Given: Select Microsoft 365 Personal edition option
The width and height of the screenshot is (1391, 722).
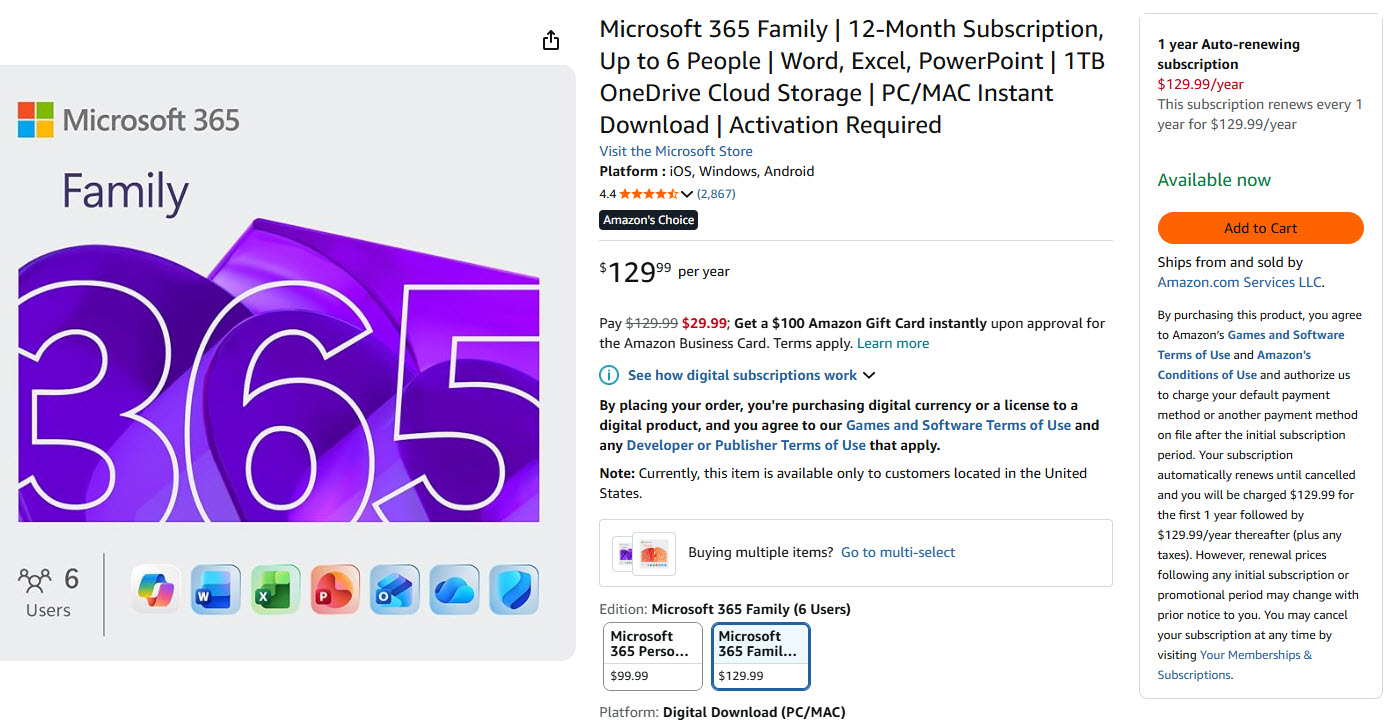Looking at the screenshot, I should 653,656.
